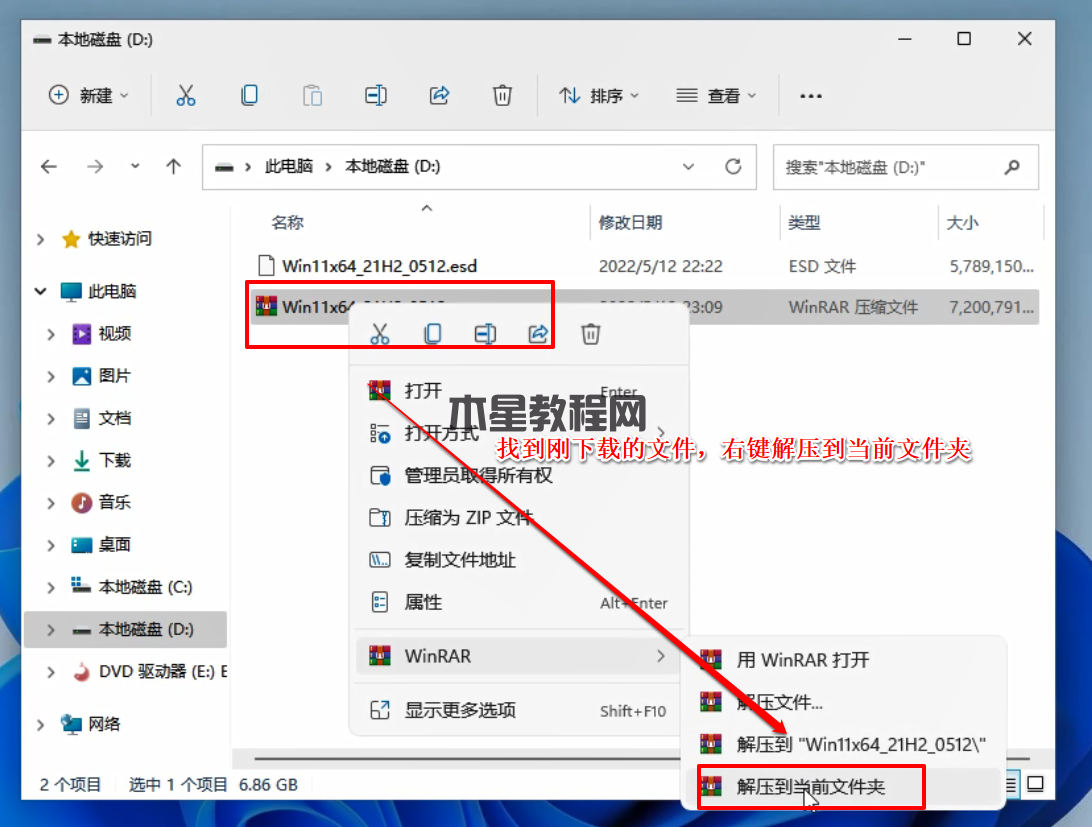Select 本地磁盘 (D:) in navigation pane
Screen dimensions: 1092x827
tap(125, 630)
